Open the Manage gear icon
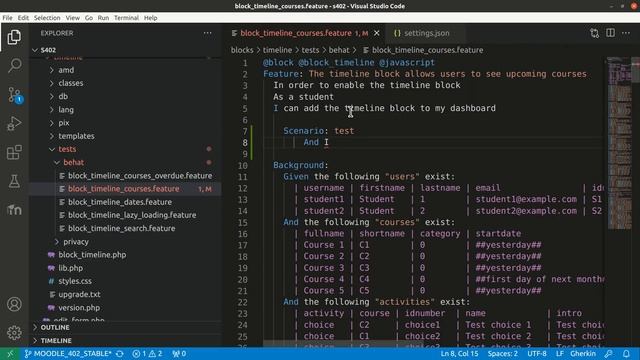Viewport: 640px width, 360px height. tap(14, 333)
